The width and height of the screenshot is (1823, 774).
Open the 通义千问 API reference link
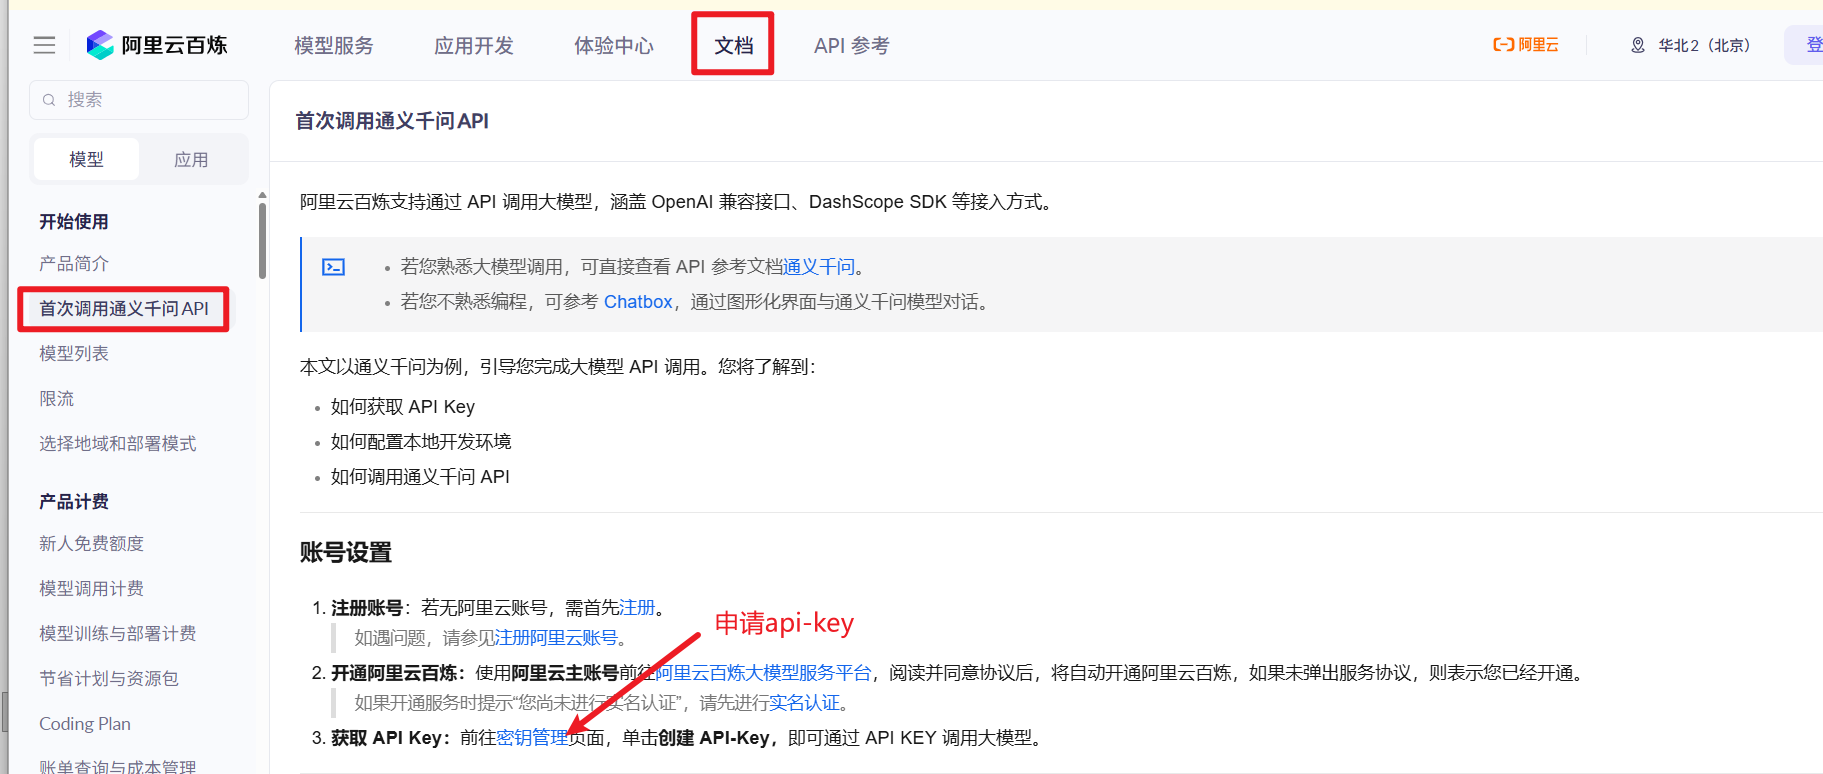pos(819,267)
